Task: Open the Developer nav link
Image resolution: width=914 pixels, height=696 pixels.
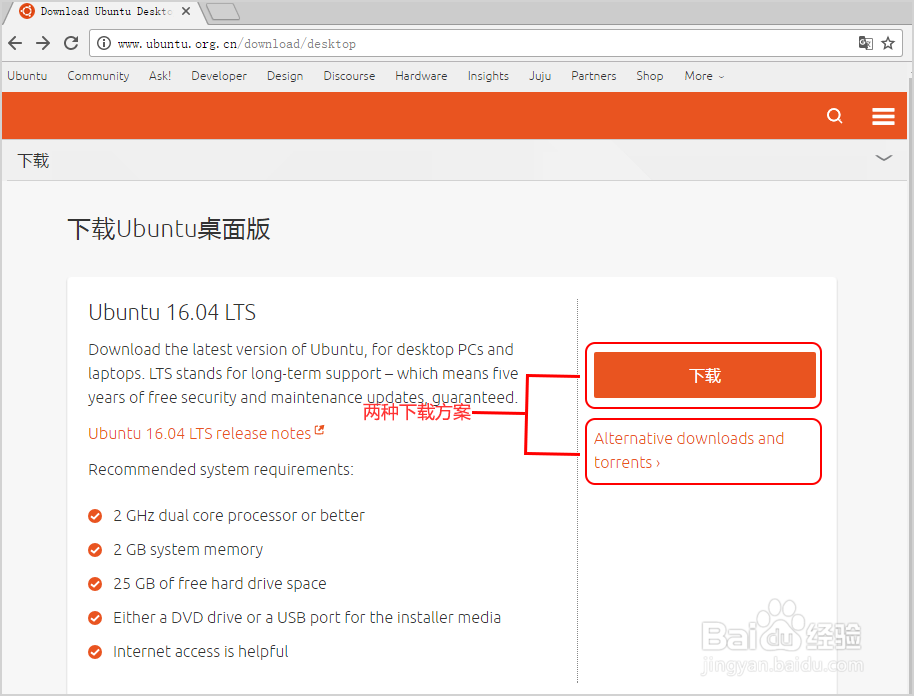Action: pos(219,76)
